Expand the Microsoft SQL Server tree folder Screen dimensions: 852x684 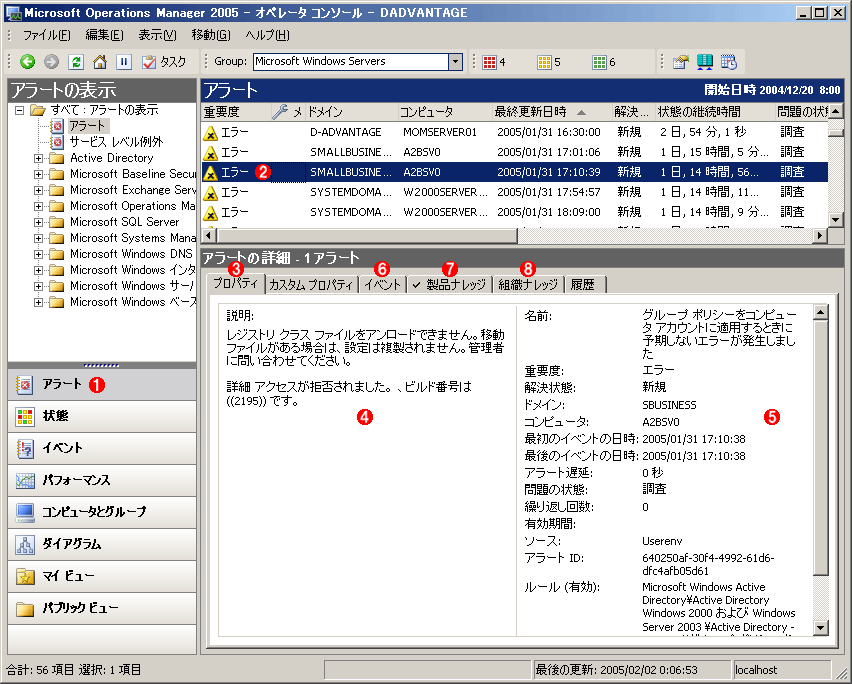(x=38, y=222)
